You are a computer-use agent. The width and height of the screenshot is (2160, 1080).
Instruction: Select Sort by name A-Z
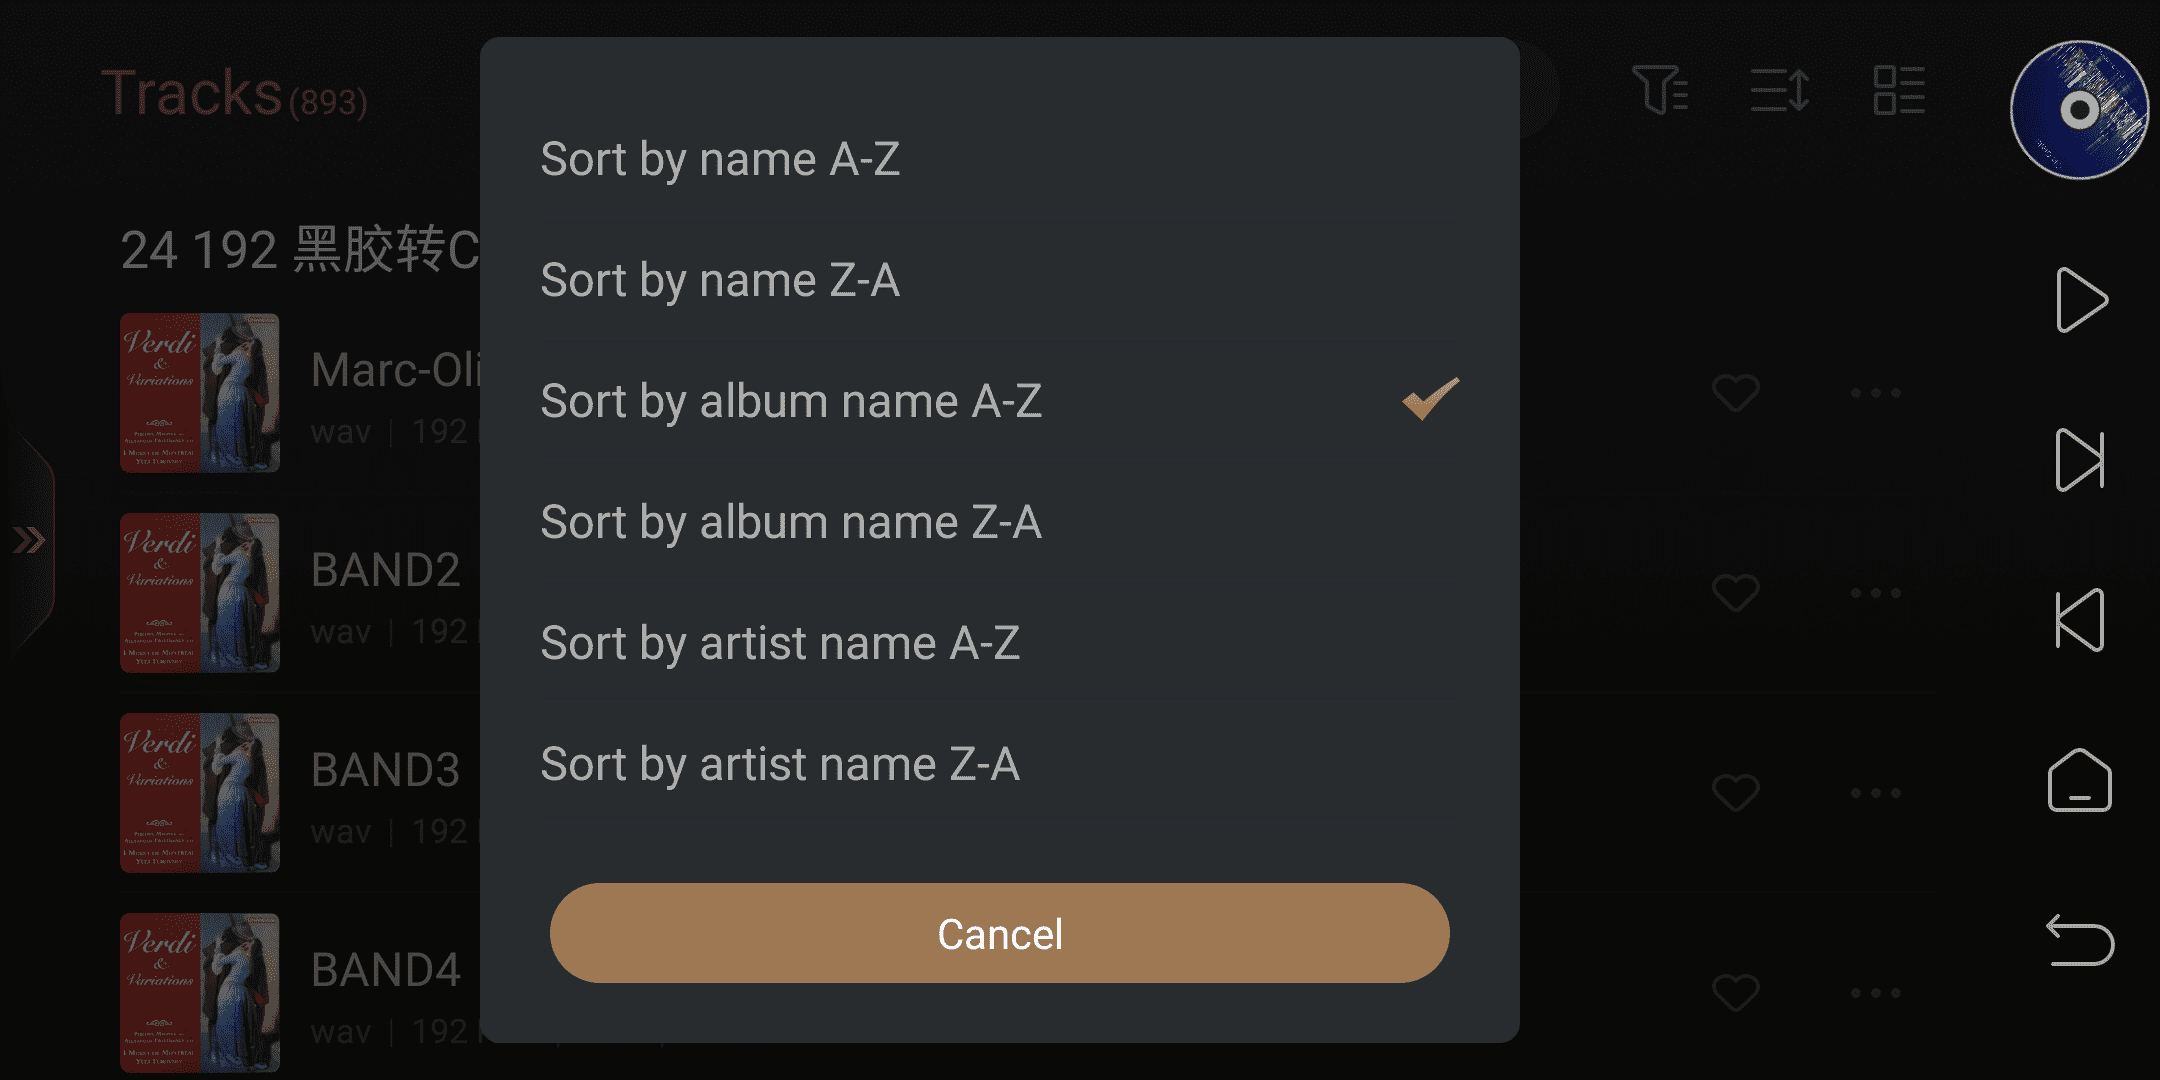(720, 160)
